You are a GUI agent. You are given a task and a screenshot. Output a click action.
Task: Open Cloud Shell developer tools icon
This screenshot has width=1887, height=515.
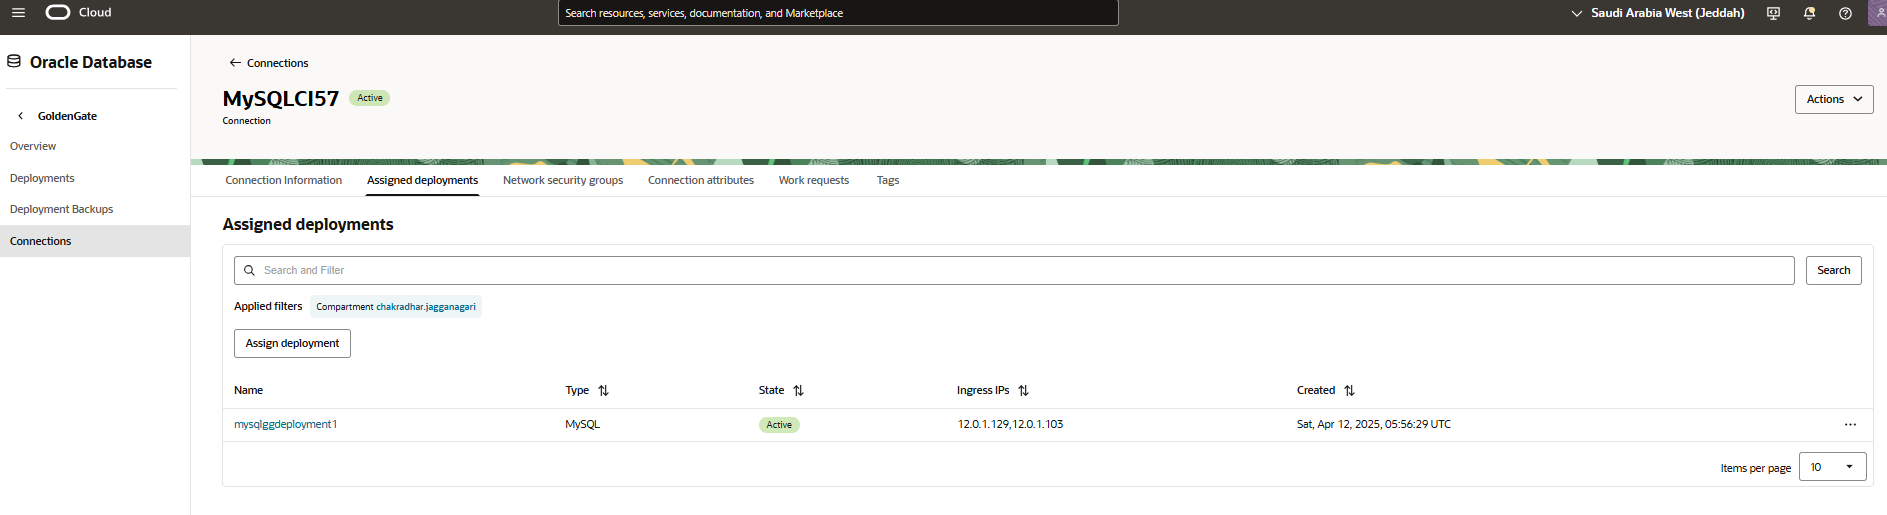pyautogui.click(x=1773, y=13)
